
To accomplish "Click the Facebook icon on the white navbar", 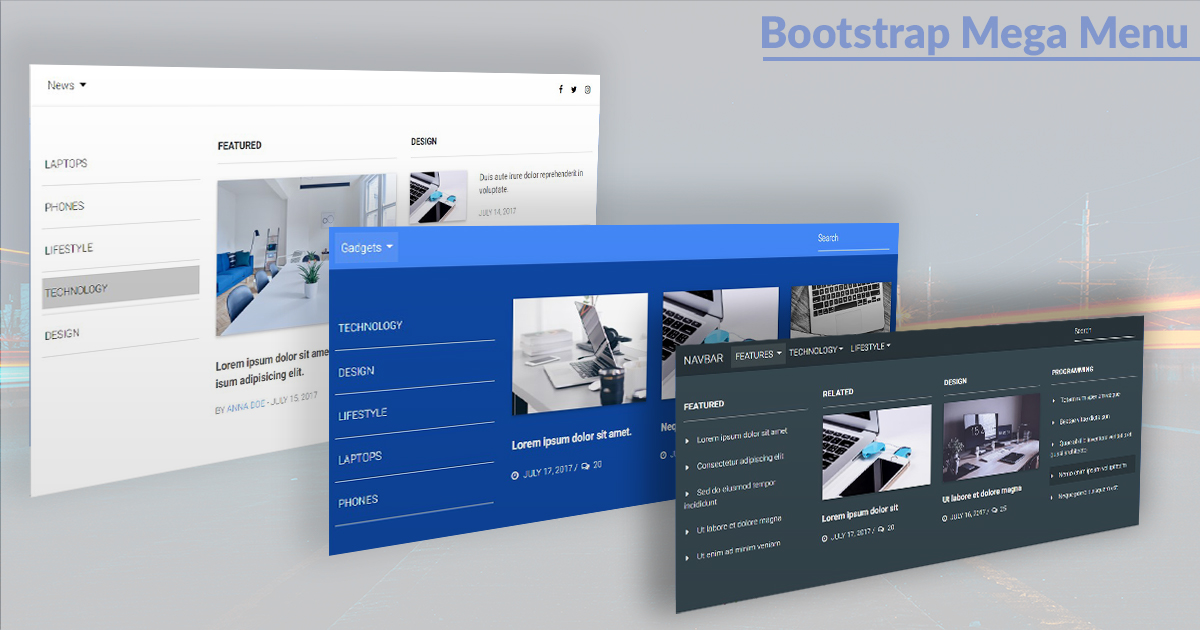I will [560, 89].
